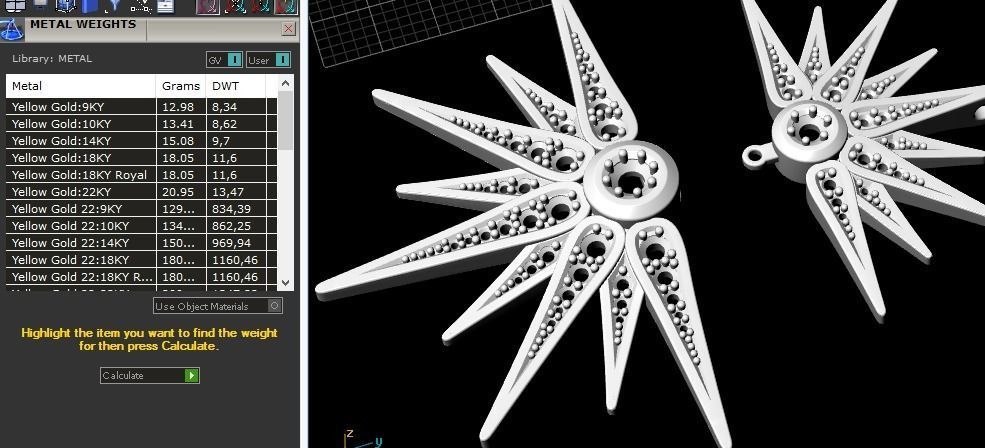Click the solid blue block icon
The image size is (985, 448).
(x=89, y=6)
